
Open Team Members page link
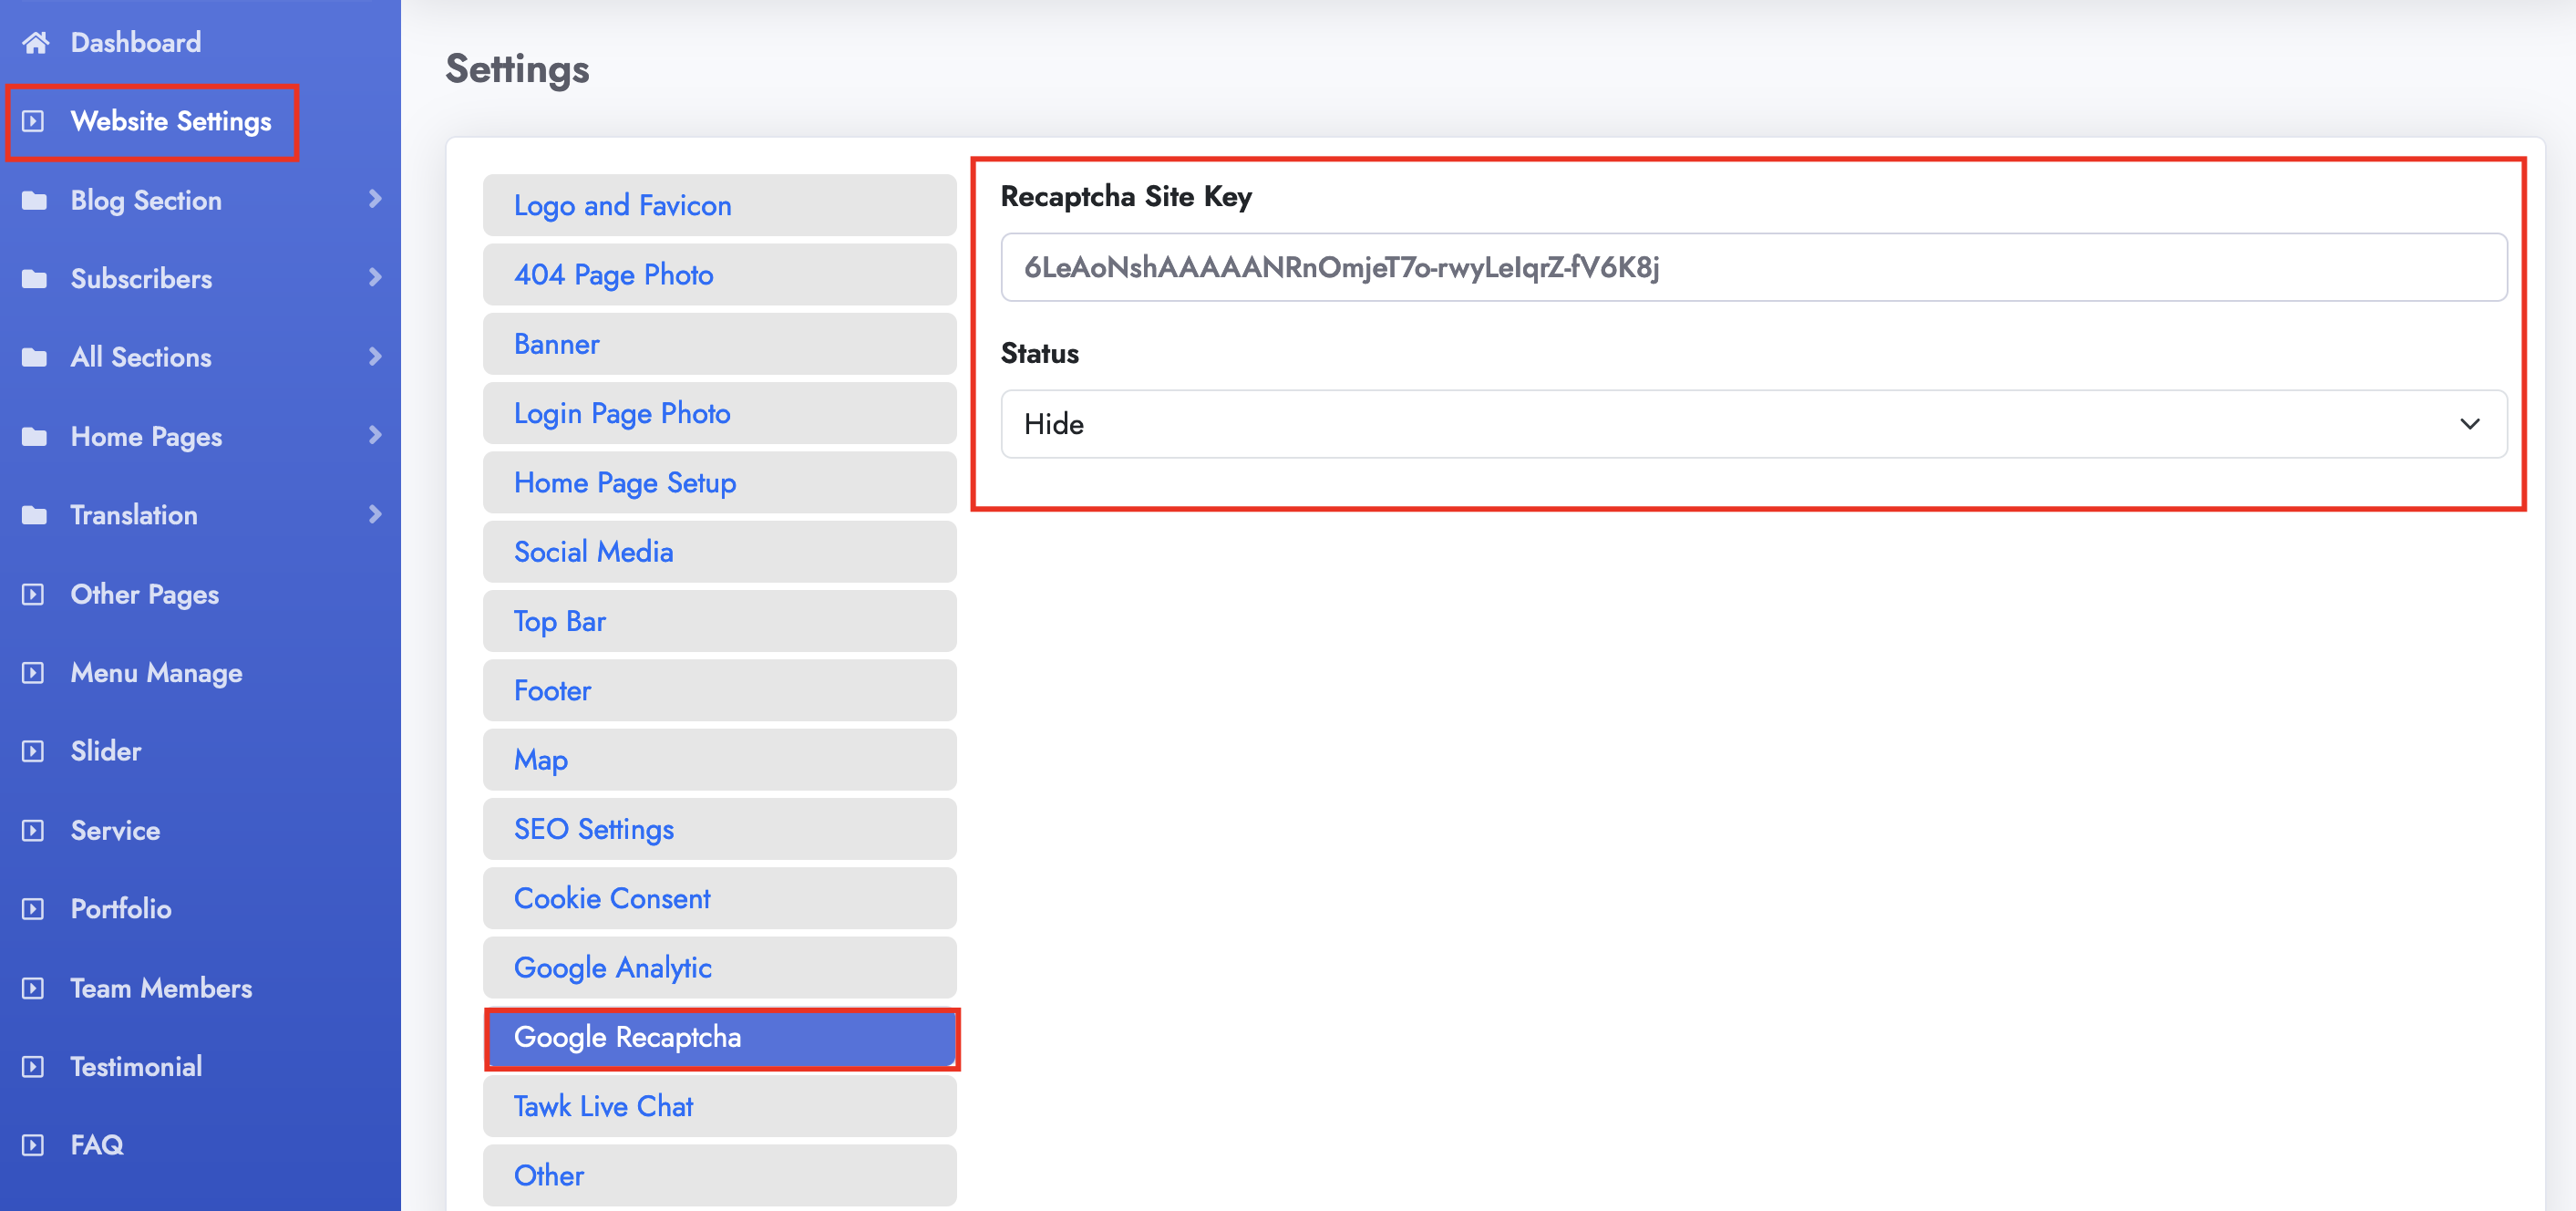click(x=161, y=988)
